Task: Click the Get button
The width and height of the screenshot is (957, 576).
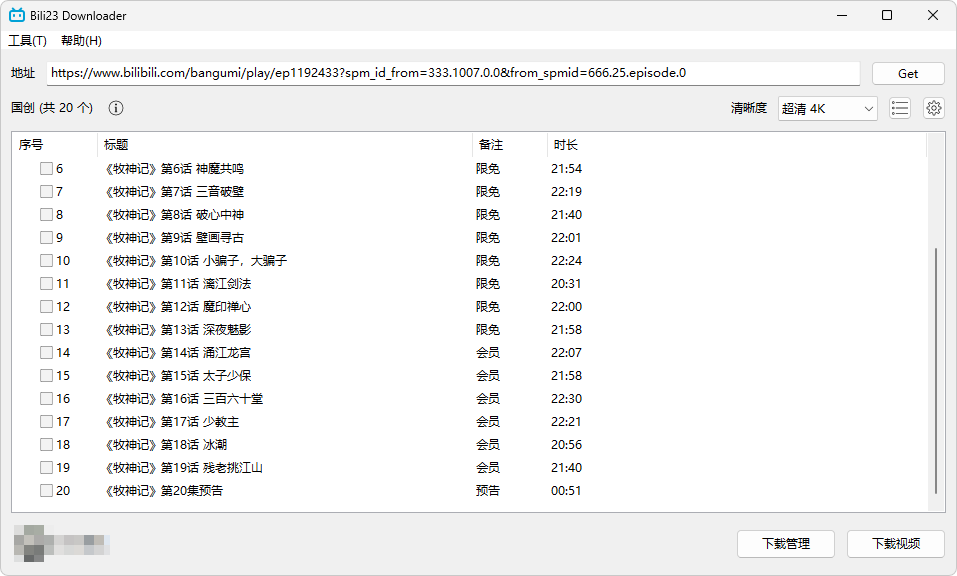Action: [x=907, y=72]
